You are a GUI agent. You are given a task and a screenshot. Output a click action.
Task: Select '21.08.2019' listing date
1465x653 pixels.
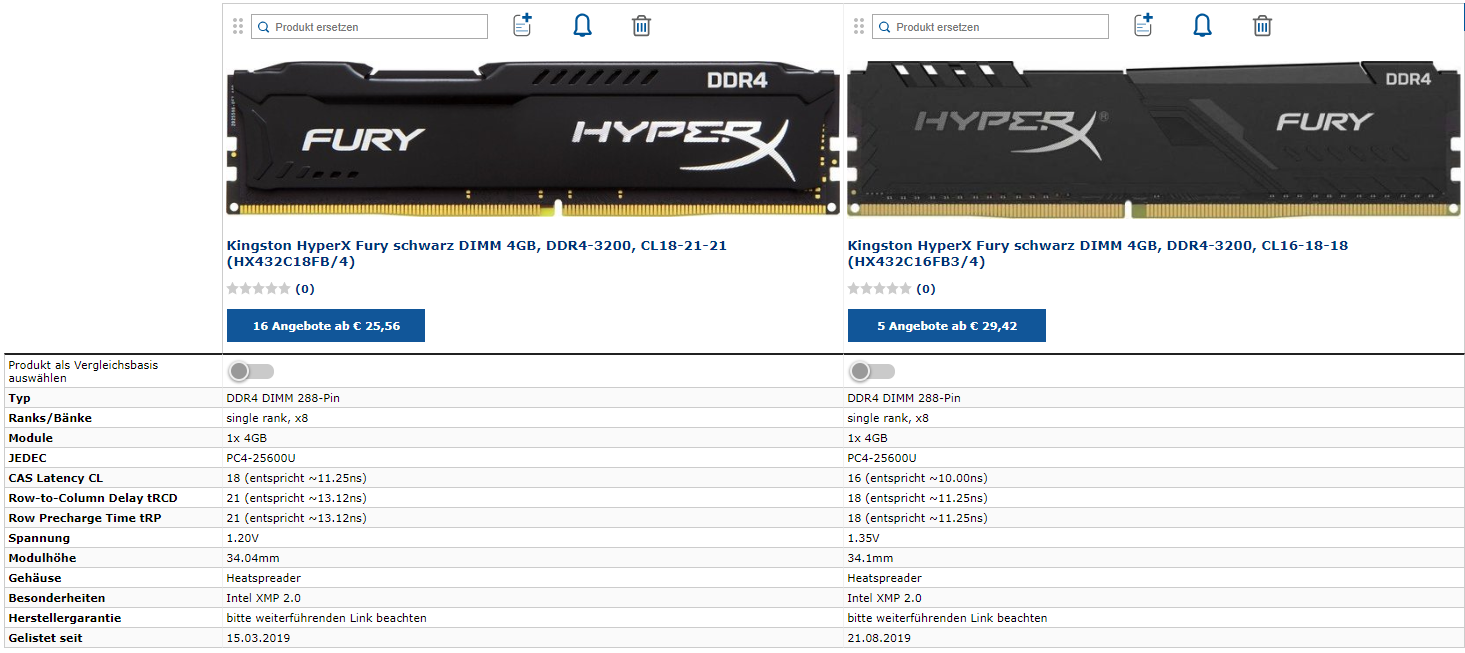tap(879, 638)
